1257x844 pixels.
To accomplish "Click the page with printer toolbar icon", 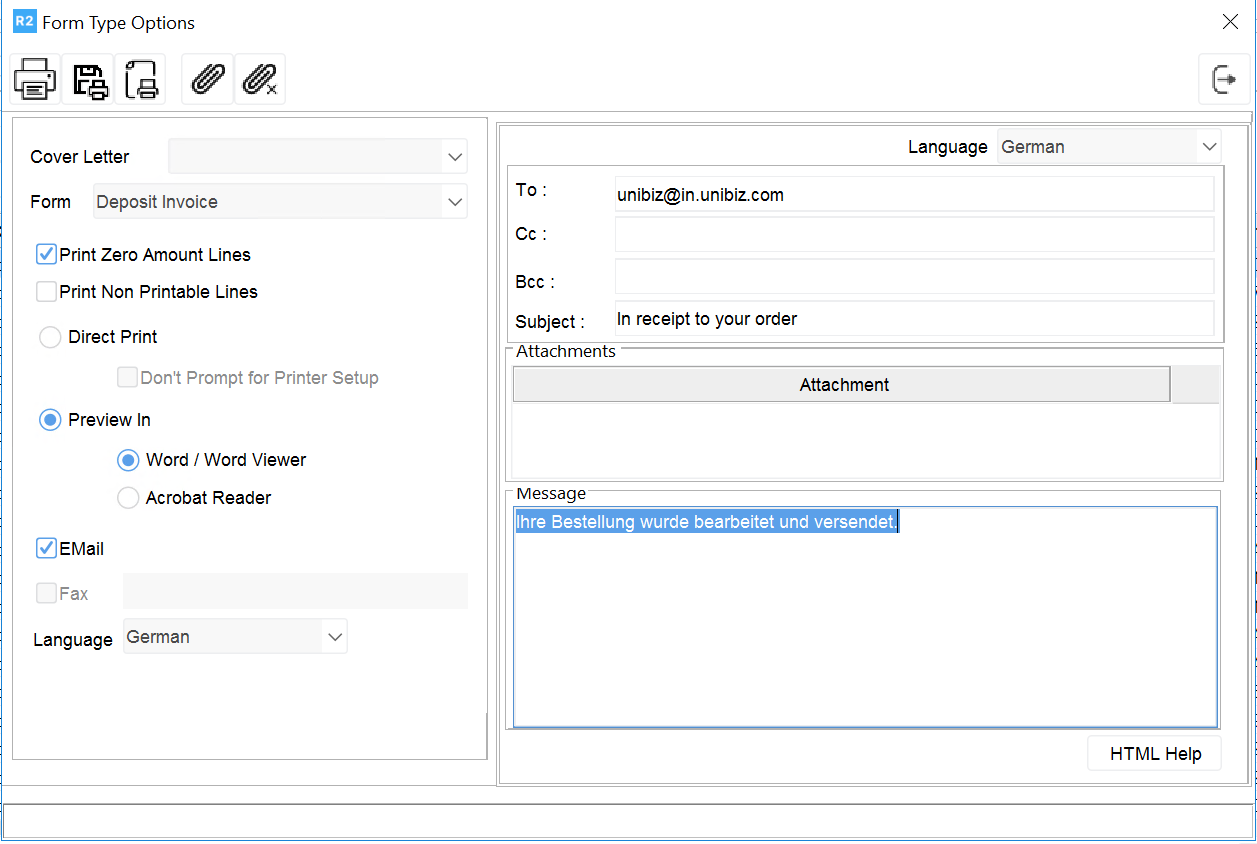I will click(140, 79).
